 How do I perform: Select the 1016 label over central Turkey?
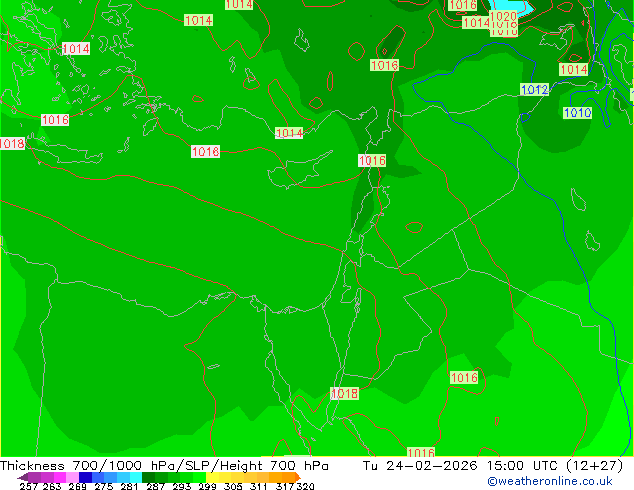385,65
